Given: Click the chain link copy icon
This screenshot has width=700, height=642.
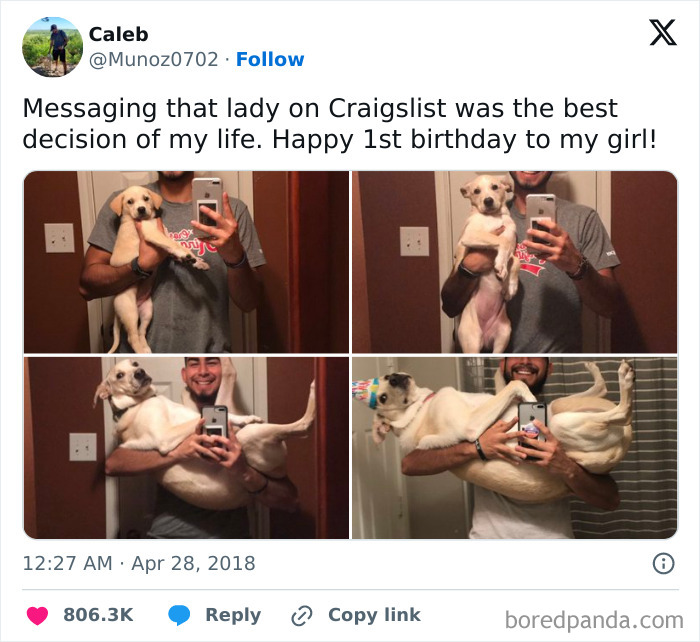Looking at the screenshot, I should [301, 616].
